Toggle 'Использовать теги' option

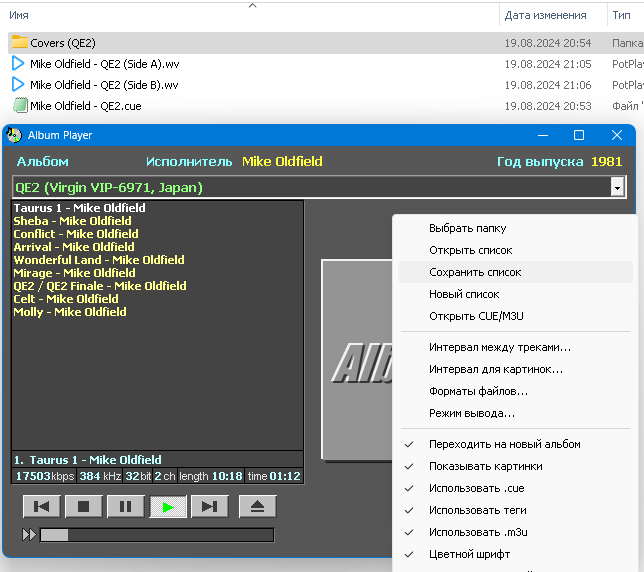[515, 510]
